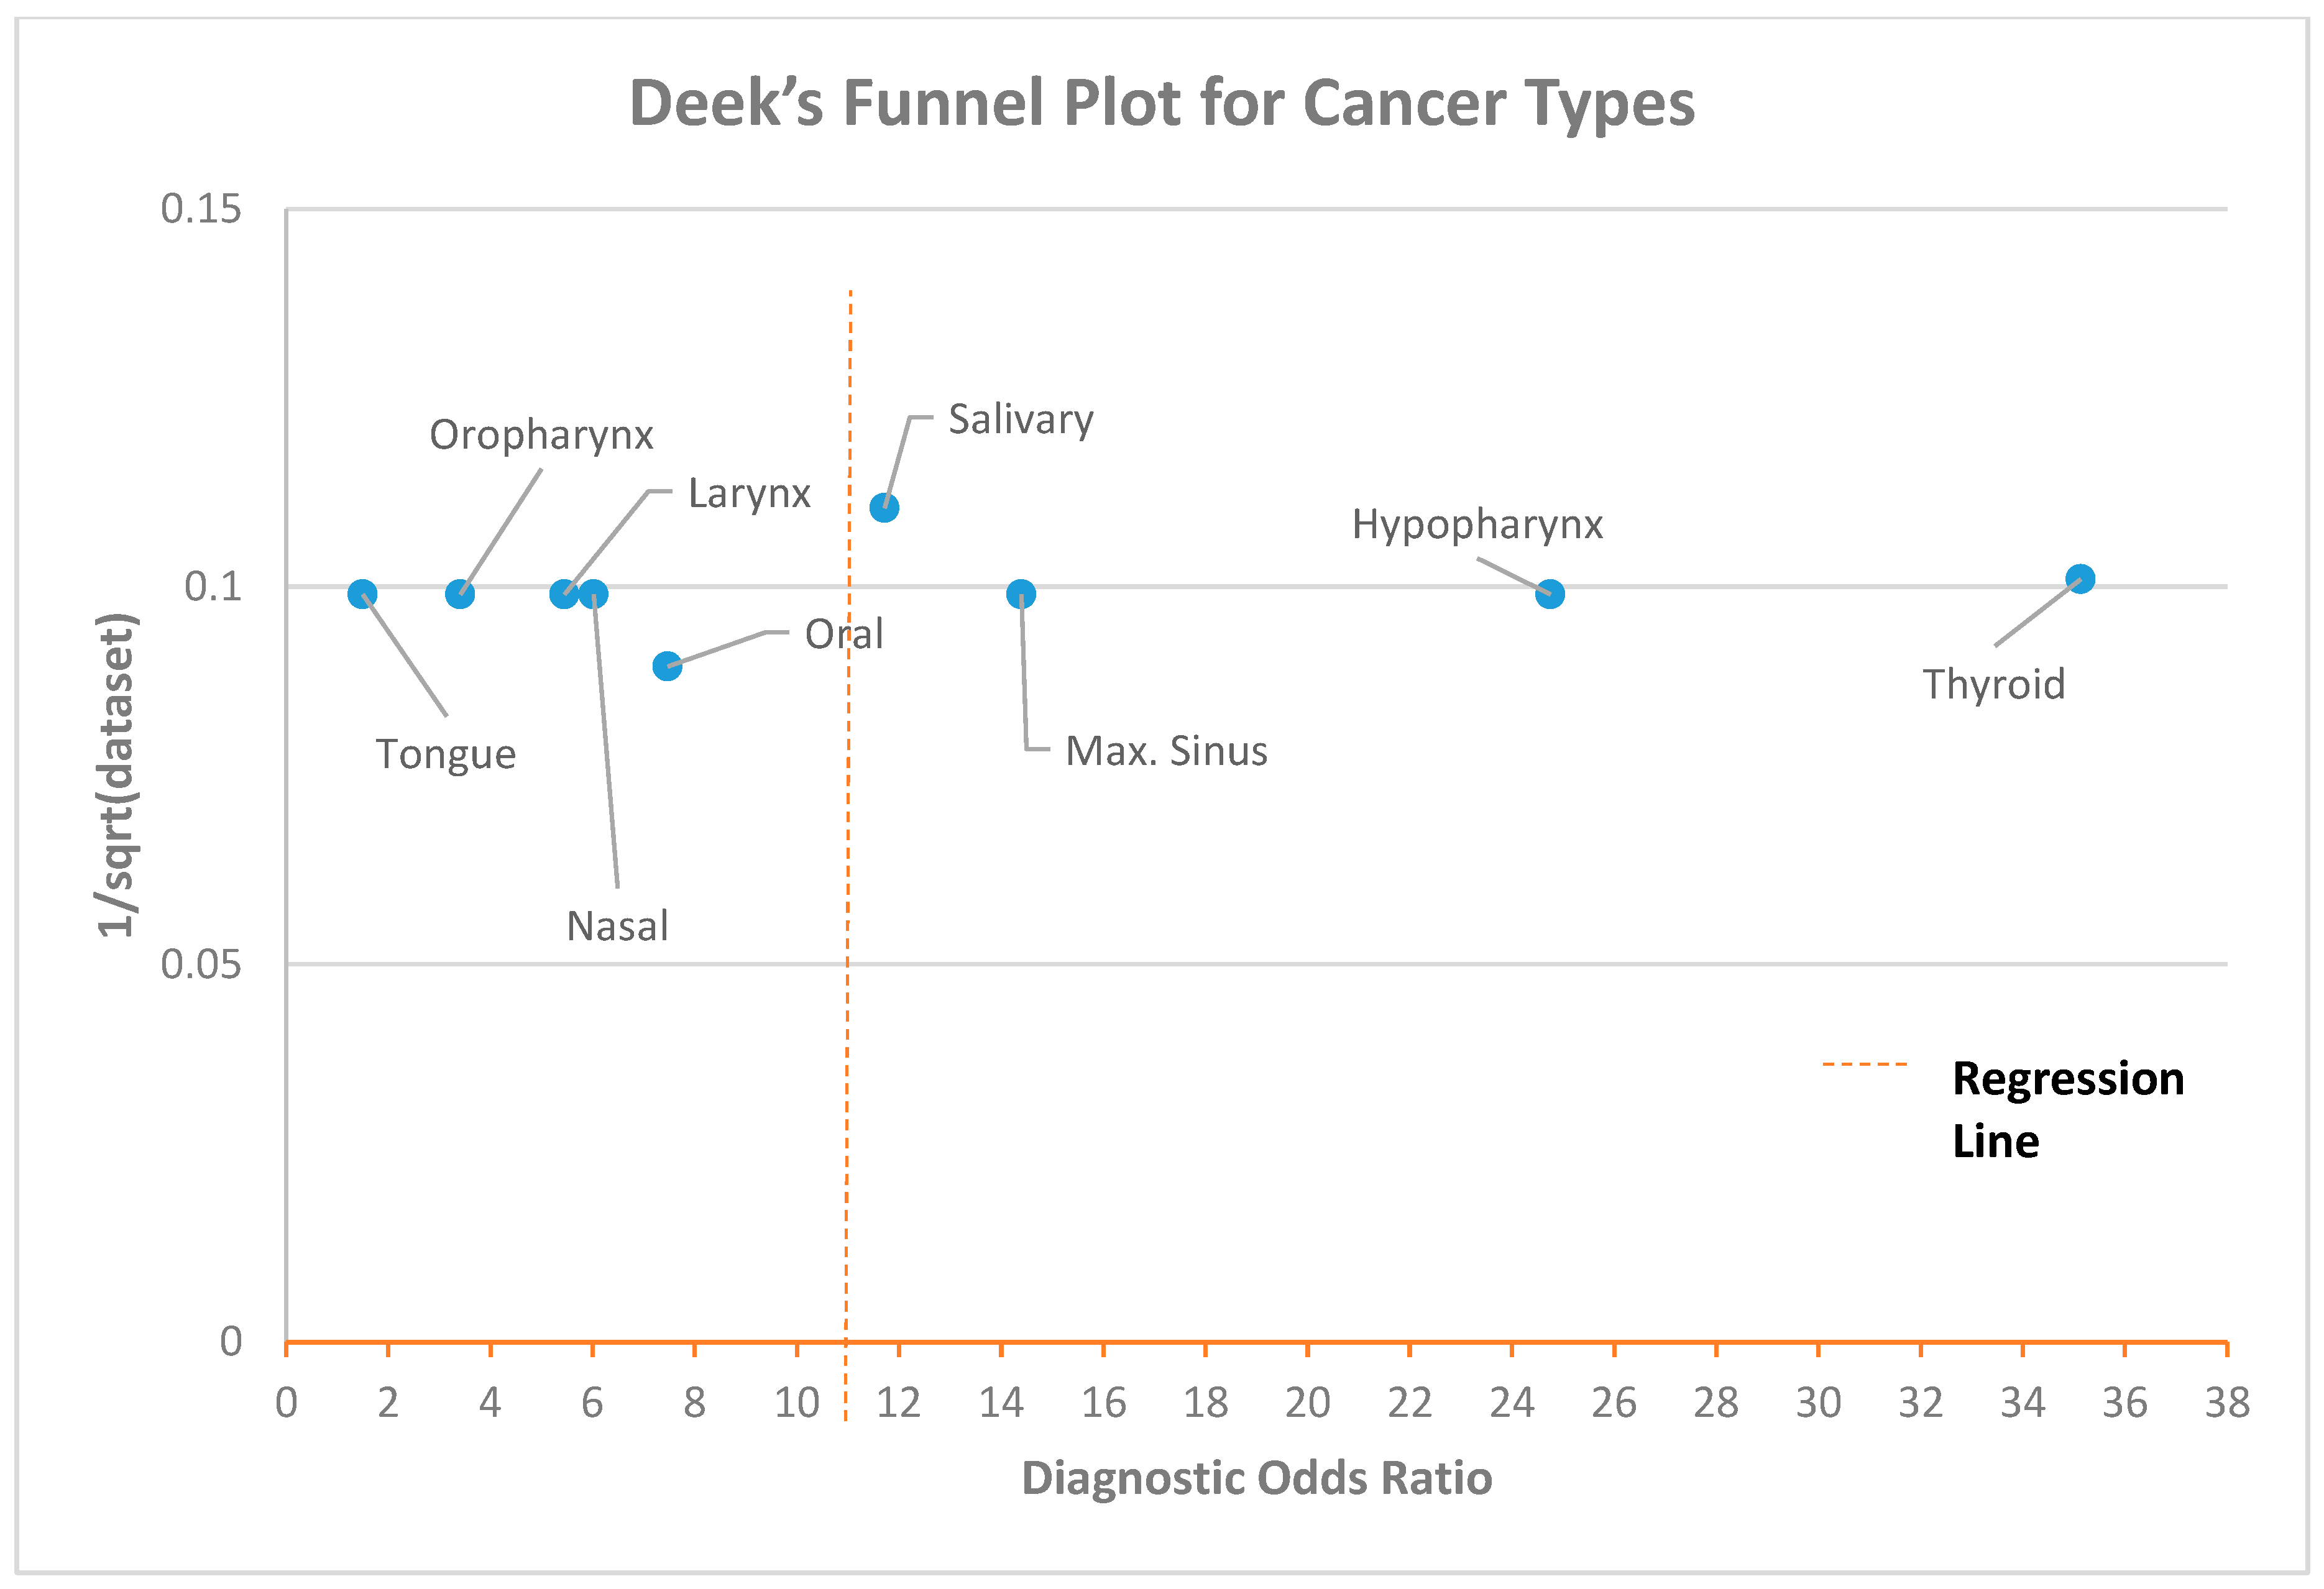Select the Hypopharynx label text
Screen dimensions: 2324x1589
coord(1477,525)
